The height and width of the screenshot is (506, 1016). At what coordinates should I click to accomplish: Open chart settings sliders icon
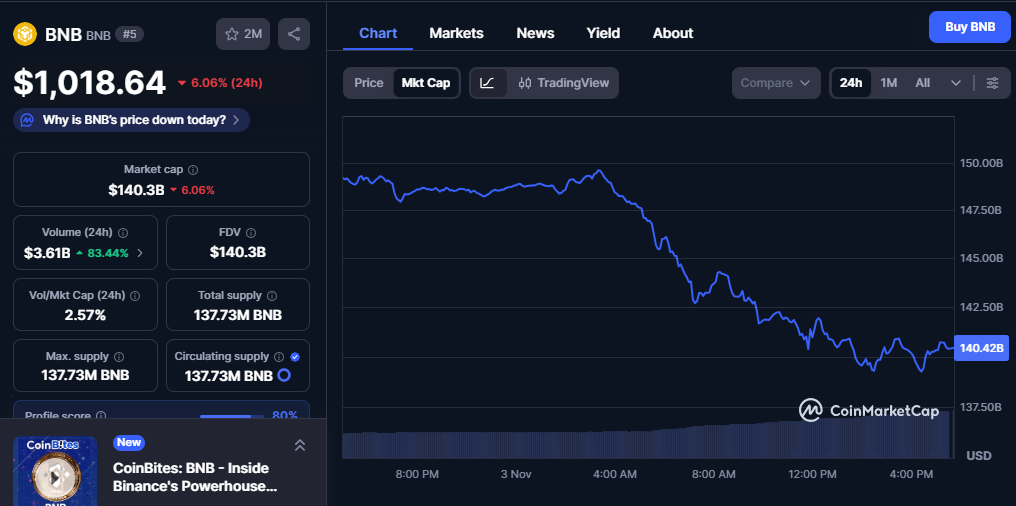click(992, 83)
